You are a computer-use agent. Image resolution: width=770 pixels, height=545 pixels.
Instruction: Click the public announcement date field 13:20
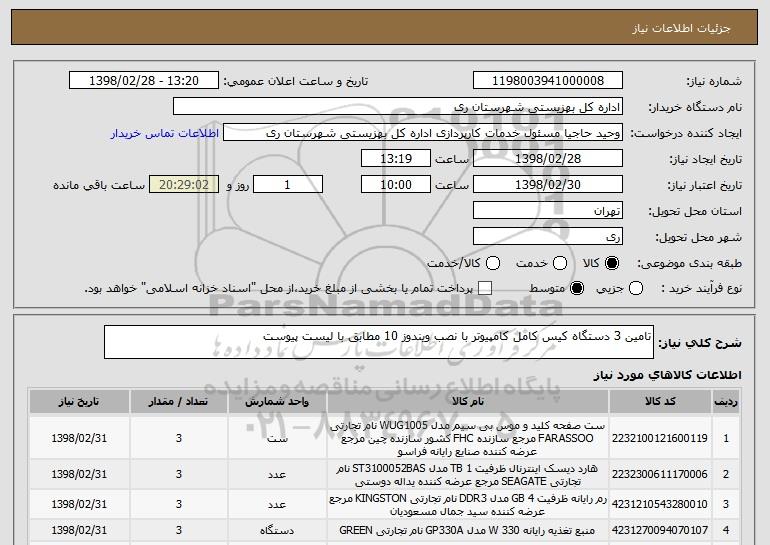(144, 81)
